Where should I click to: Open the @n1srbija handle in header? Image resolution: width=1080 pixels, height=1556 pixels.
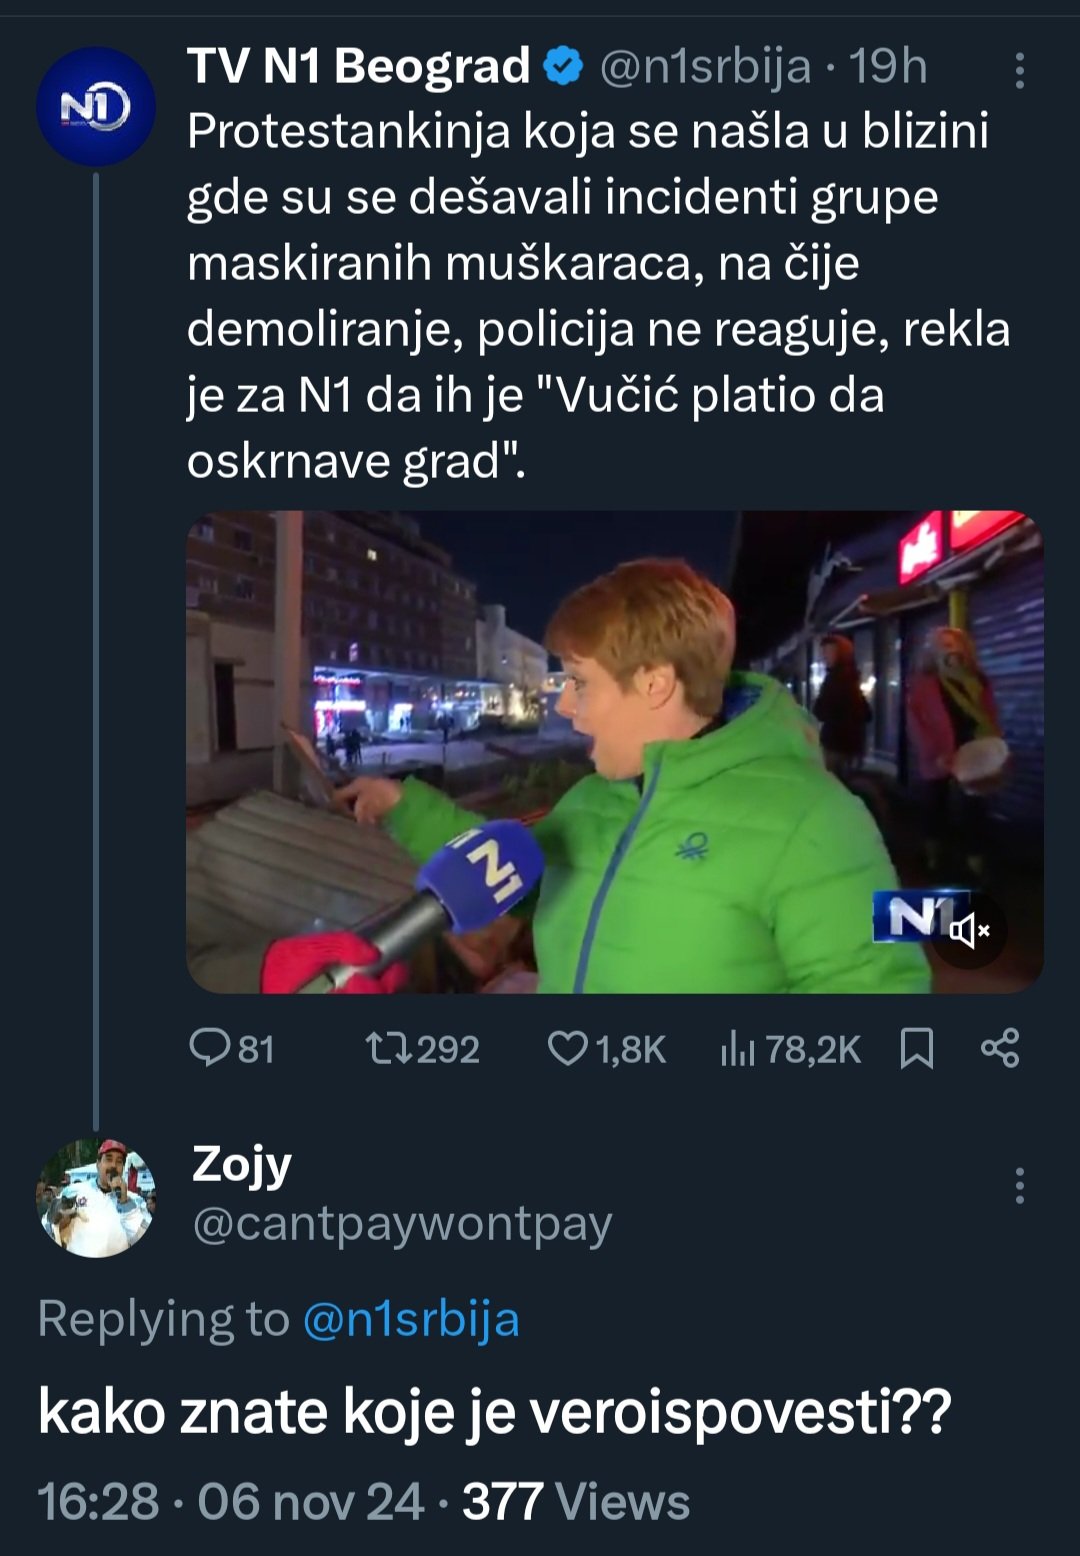click(705, 67)
